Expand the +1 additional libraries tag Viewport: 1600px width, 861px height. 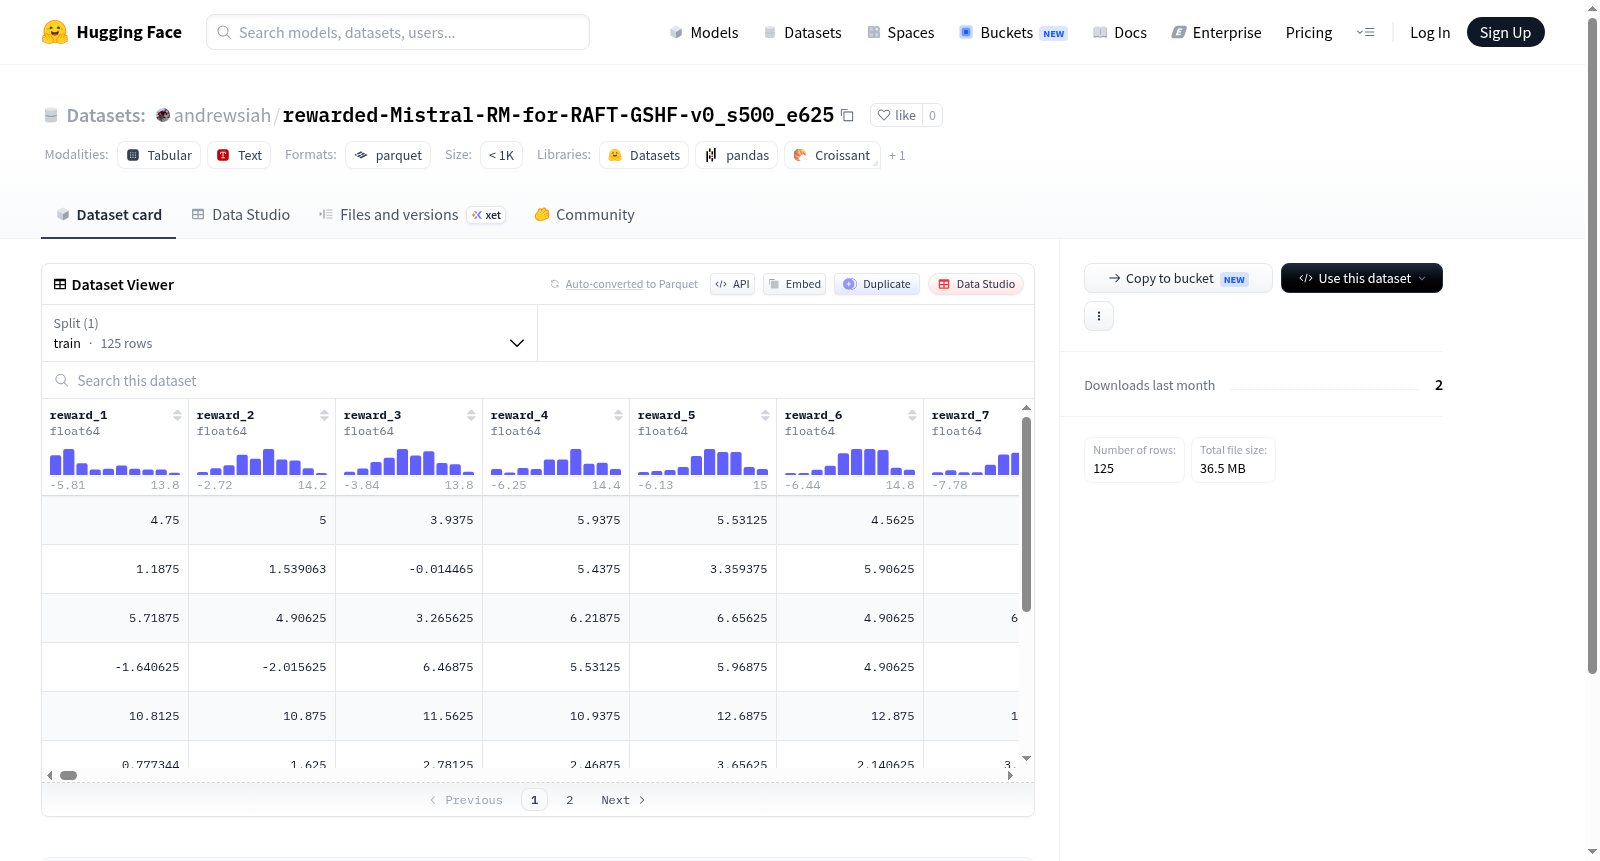[897, 155]
